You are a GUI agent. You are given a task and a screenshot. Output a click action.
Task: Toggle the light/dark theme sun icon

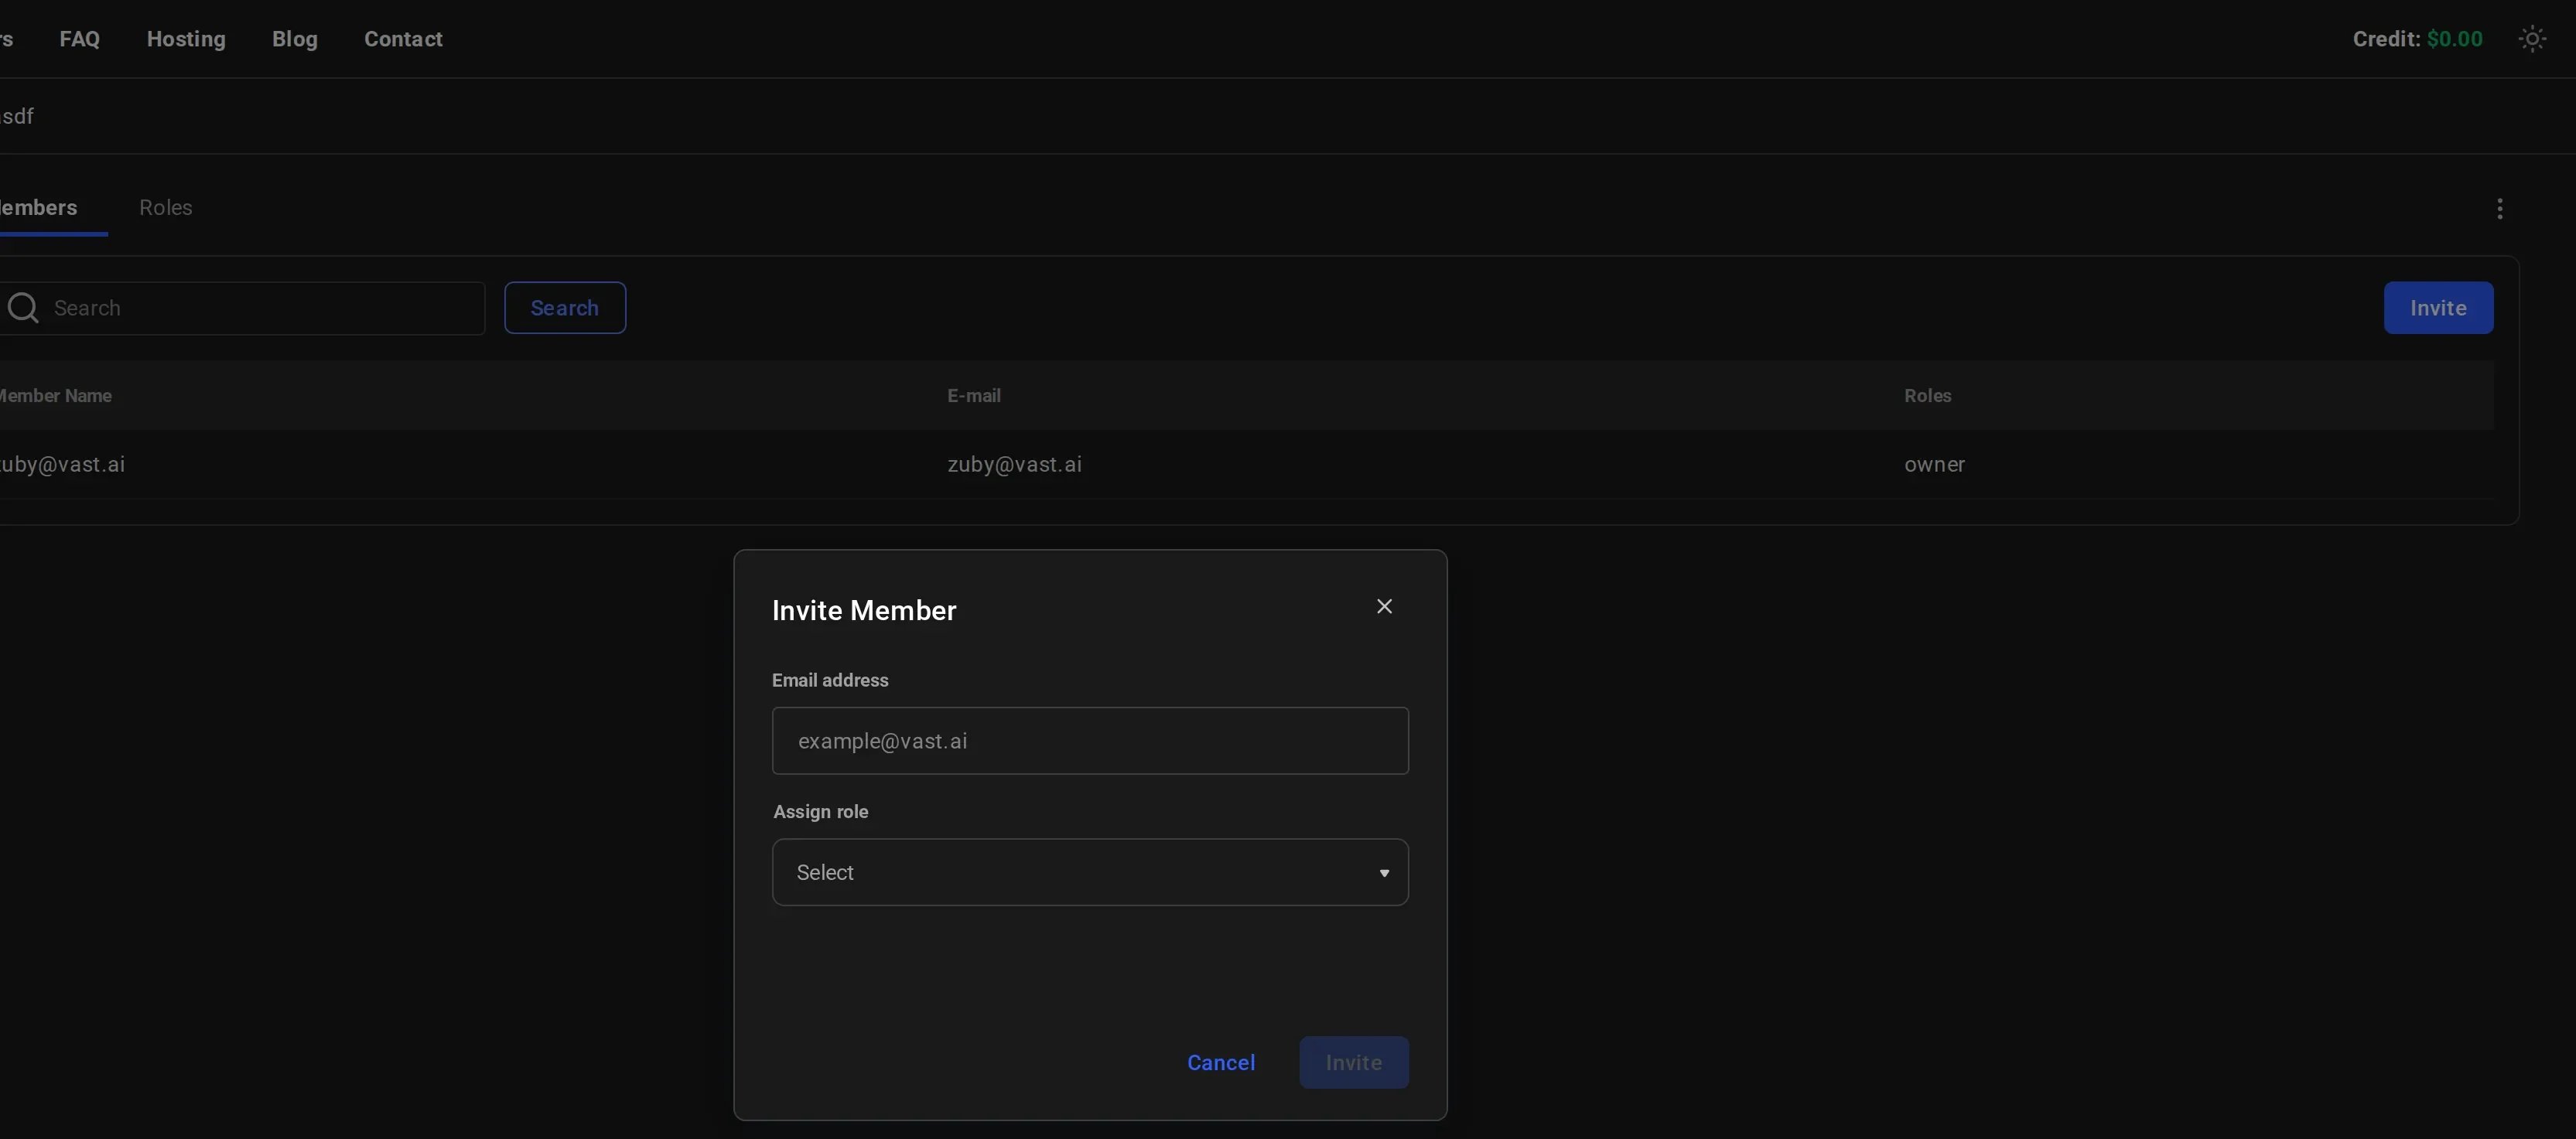(2532, 39)
